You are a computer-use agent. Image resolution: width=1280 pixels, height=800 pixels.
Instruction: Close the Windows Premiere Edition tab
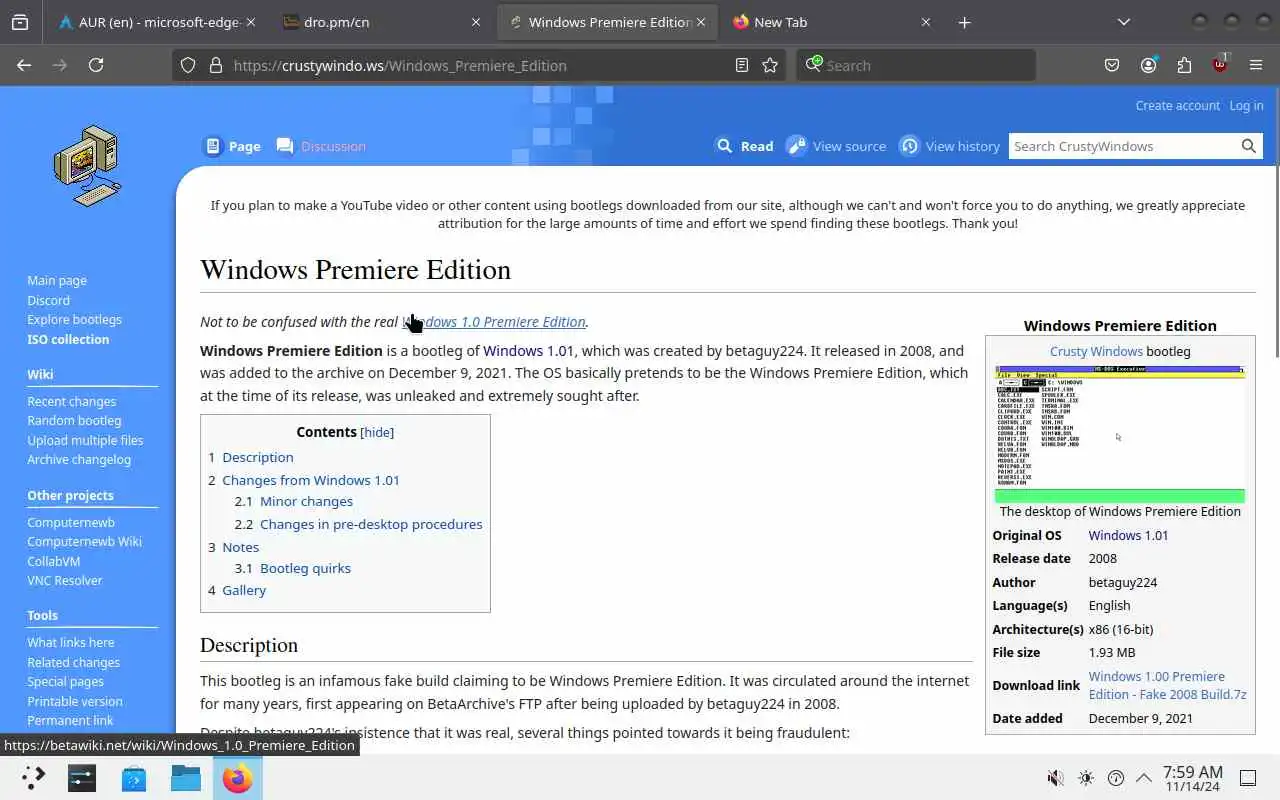click(701, 22)
